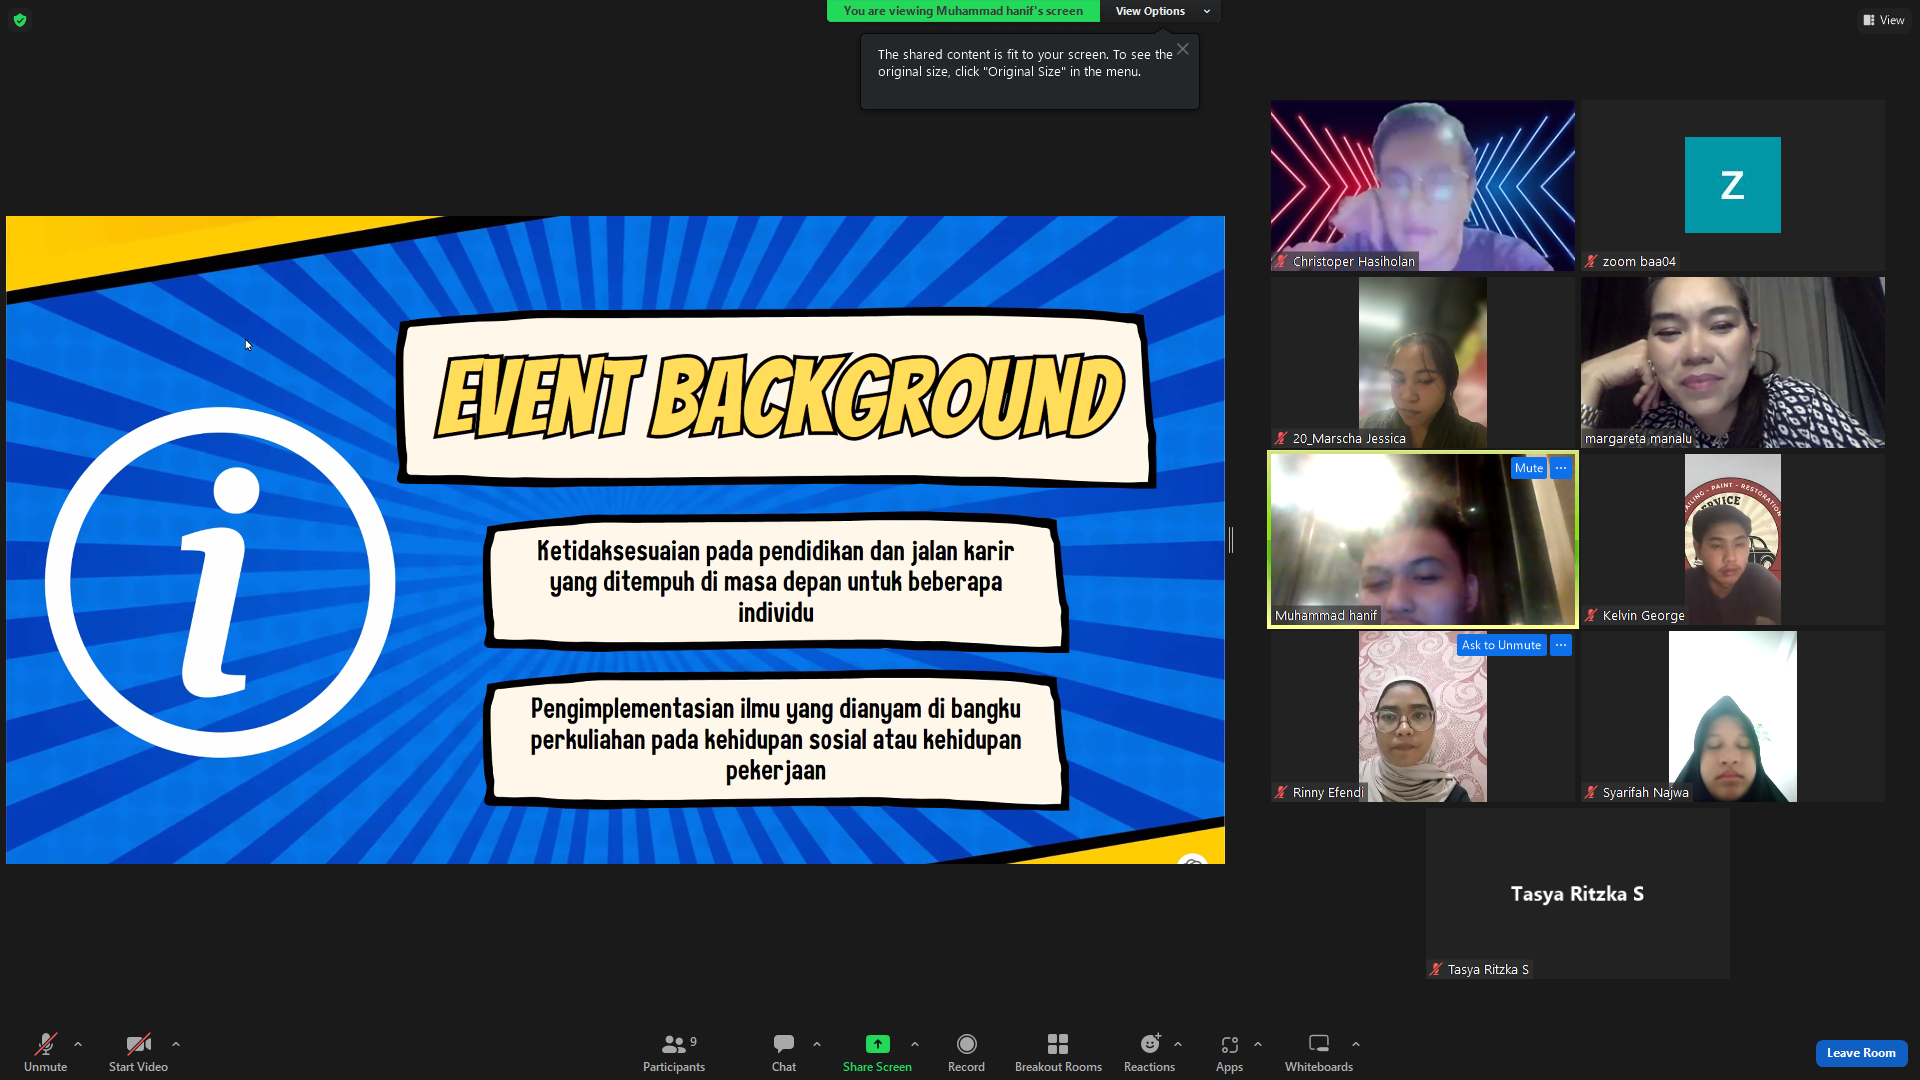This screenshot has height=1080, width=1920.
Task: Select Tasya Ritzka S participant tile
Action: (x=1578, y=893)
